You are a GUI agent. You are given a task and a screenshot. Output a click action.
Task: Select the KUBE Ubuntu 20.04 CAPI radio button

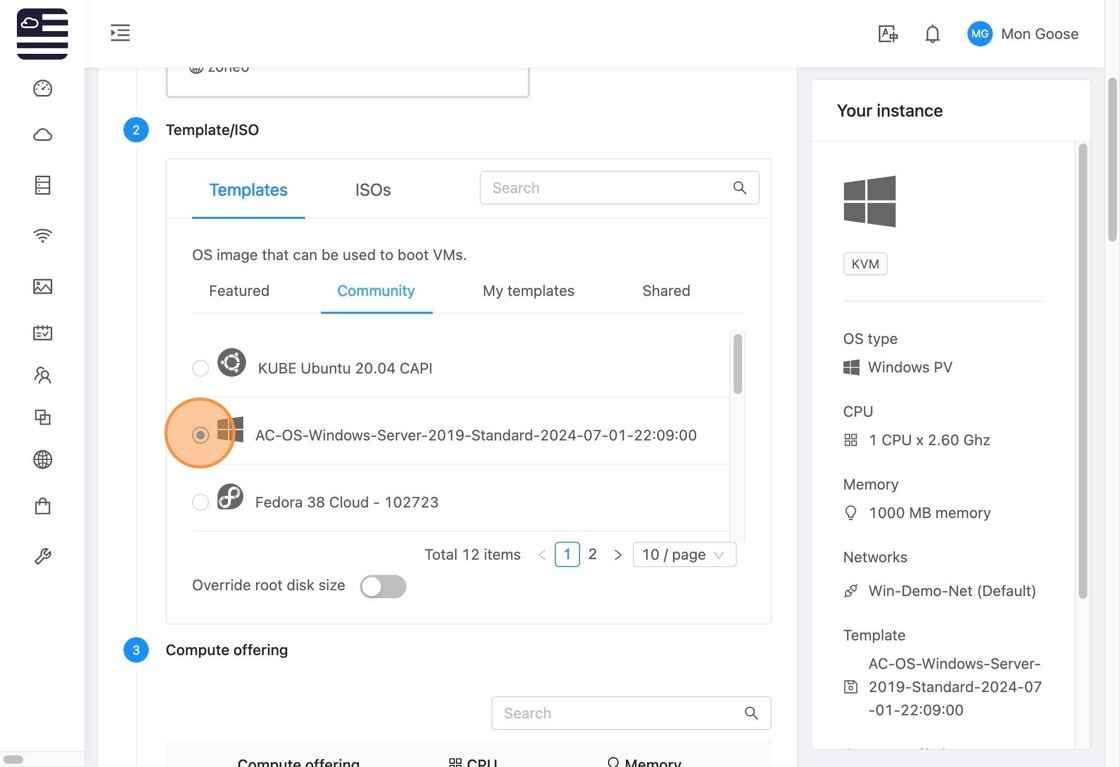point(201,368)
